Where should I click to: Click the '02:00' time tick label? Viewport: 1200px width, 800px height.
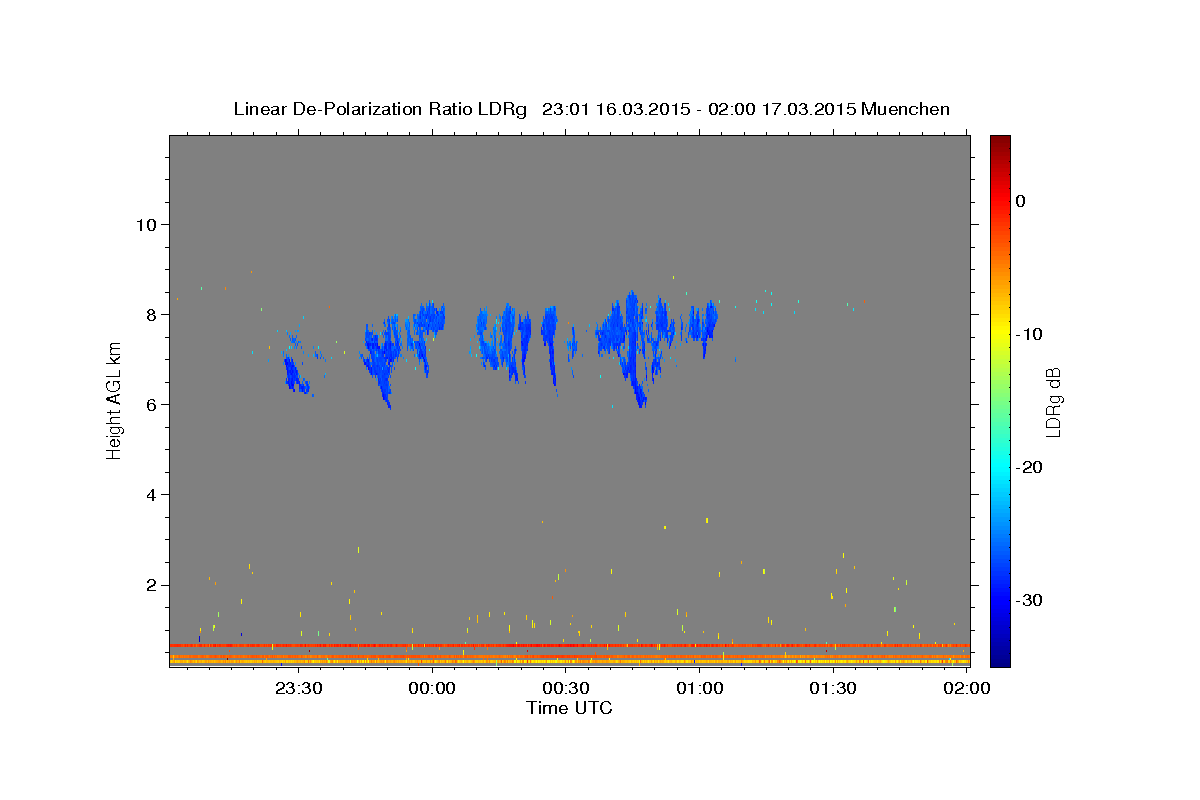[967, 688]
